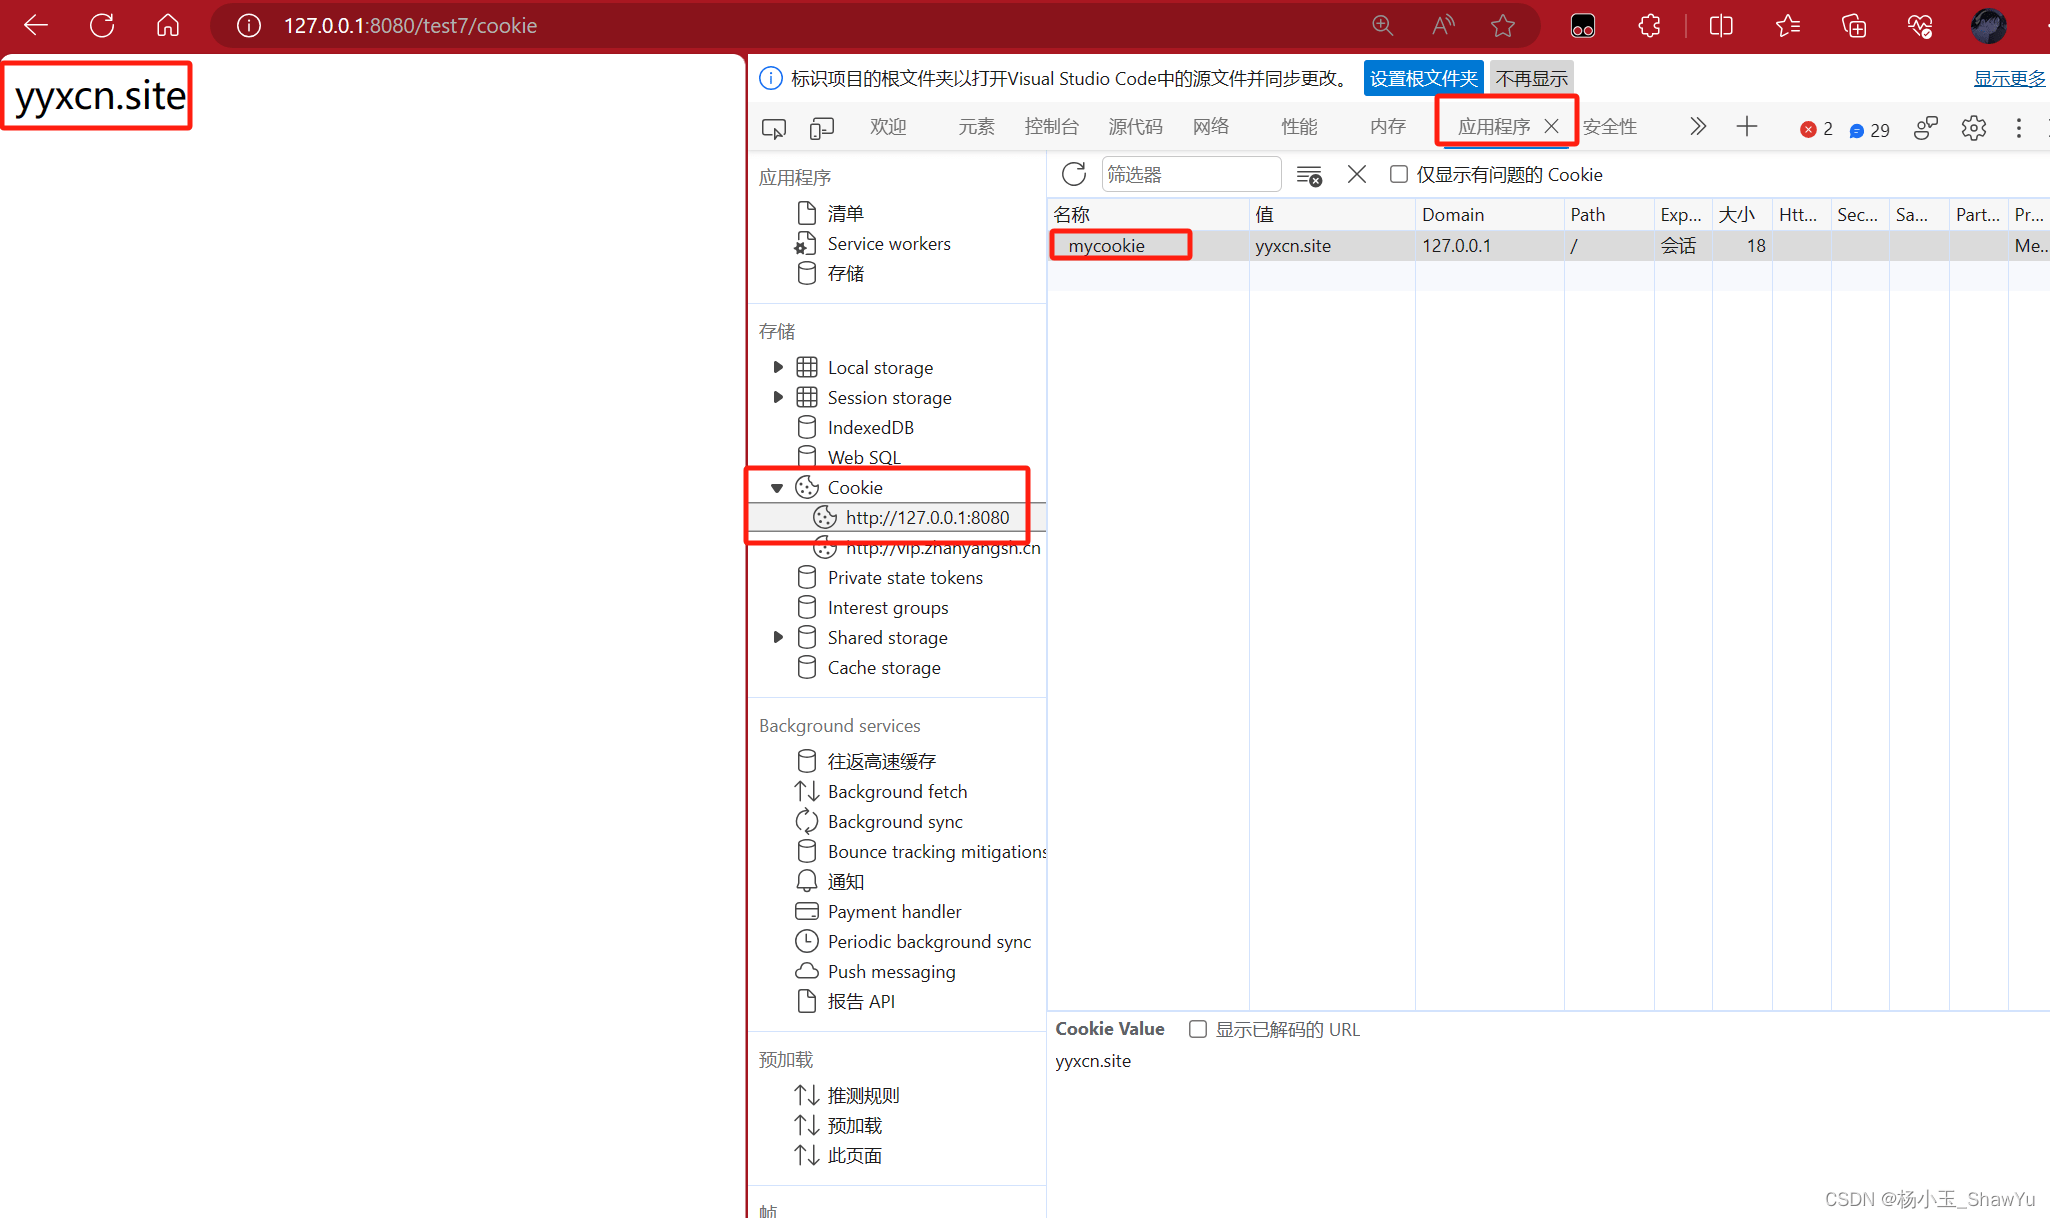Collapse the Cookie tree node

pos(777,488)
